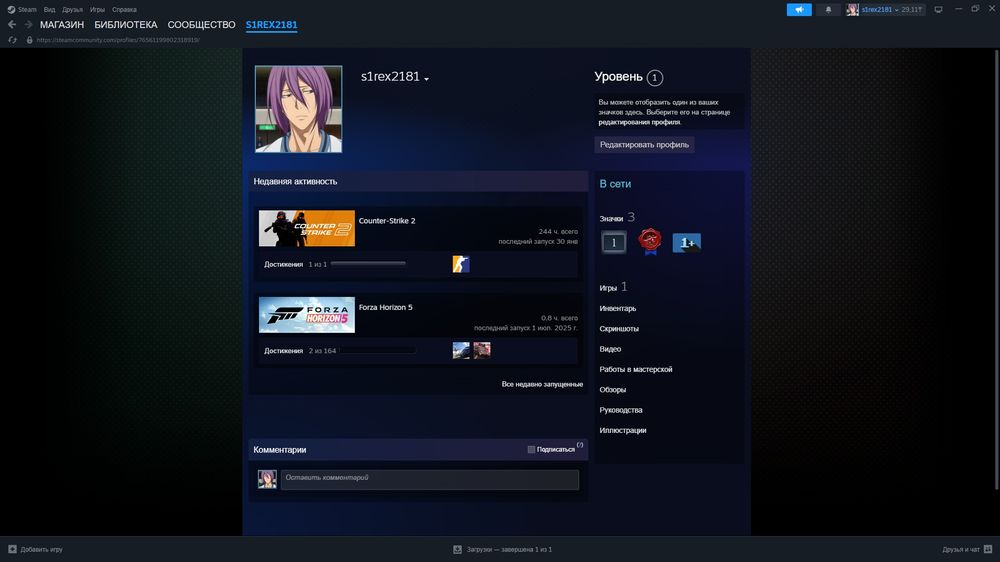Click the lock icon beside the URL
This screenshot has height=562, width=1000.
29,40
